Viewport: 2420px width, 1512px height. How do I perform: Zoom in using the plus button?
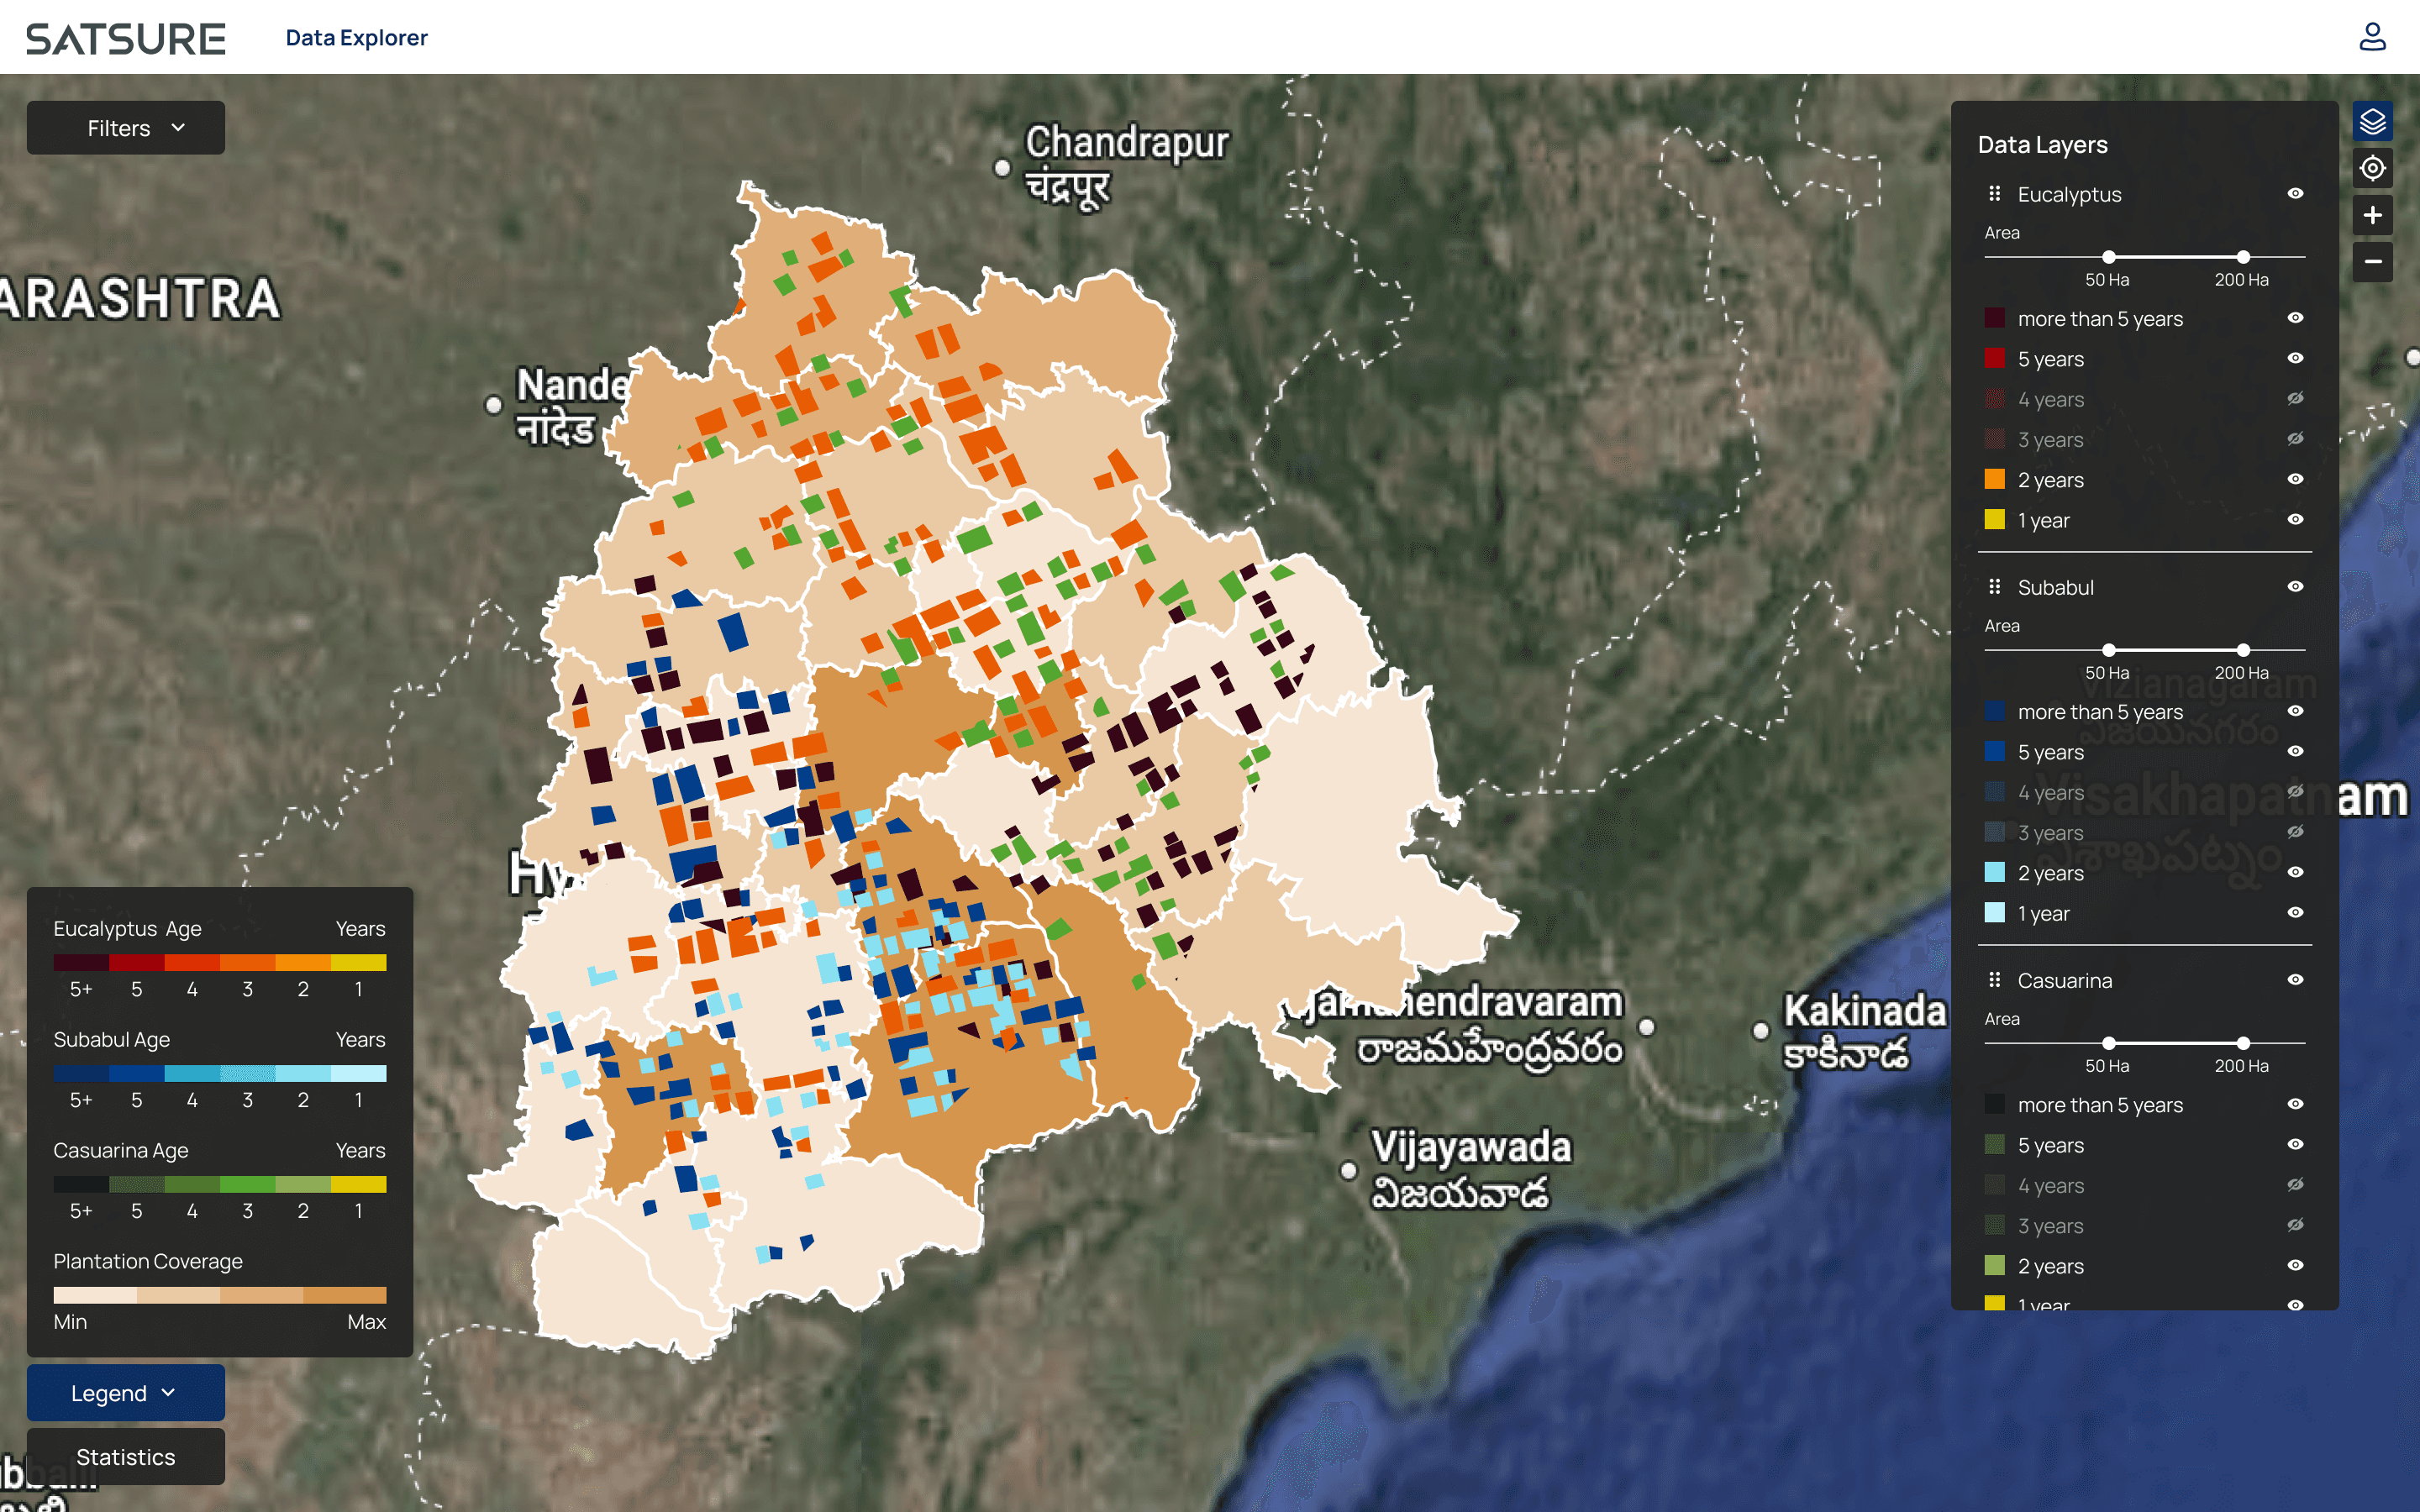(x=2372, y=215)
